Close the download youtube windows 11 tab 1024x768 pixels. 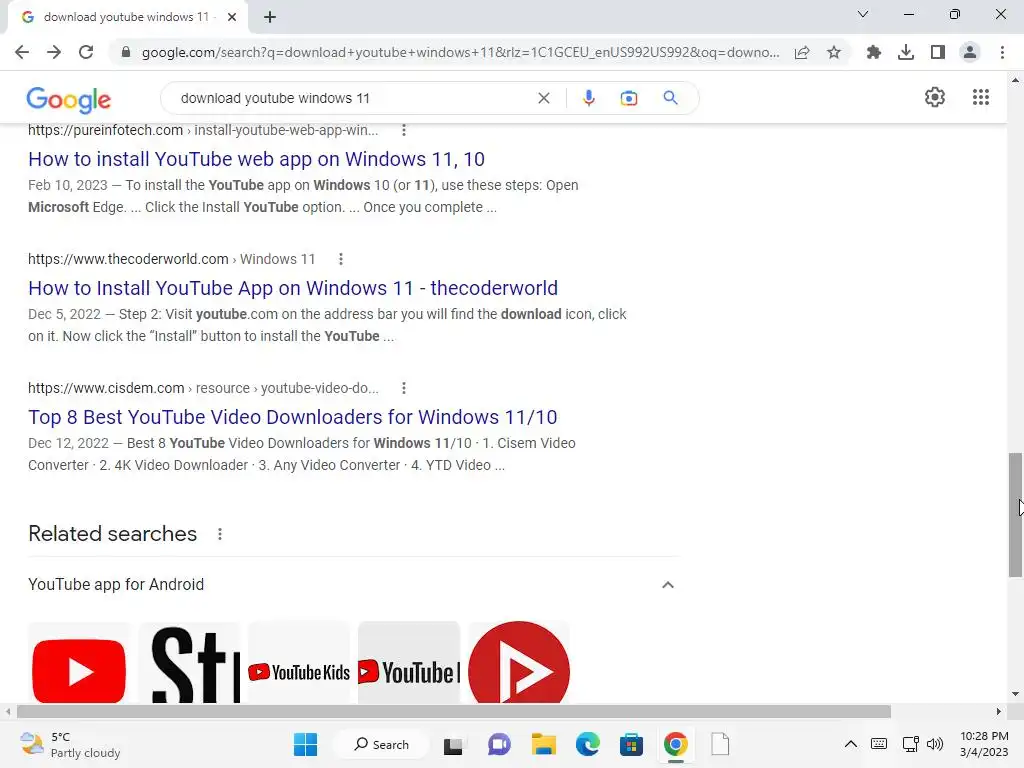[232, 17]
